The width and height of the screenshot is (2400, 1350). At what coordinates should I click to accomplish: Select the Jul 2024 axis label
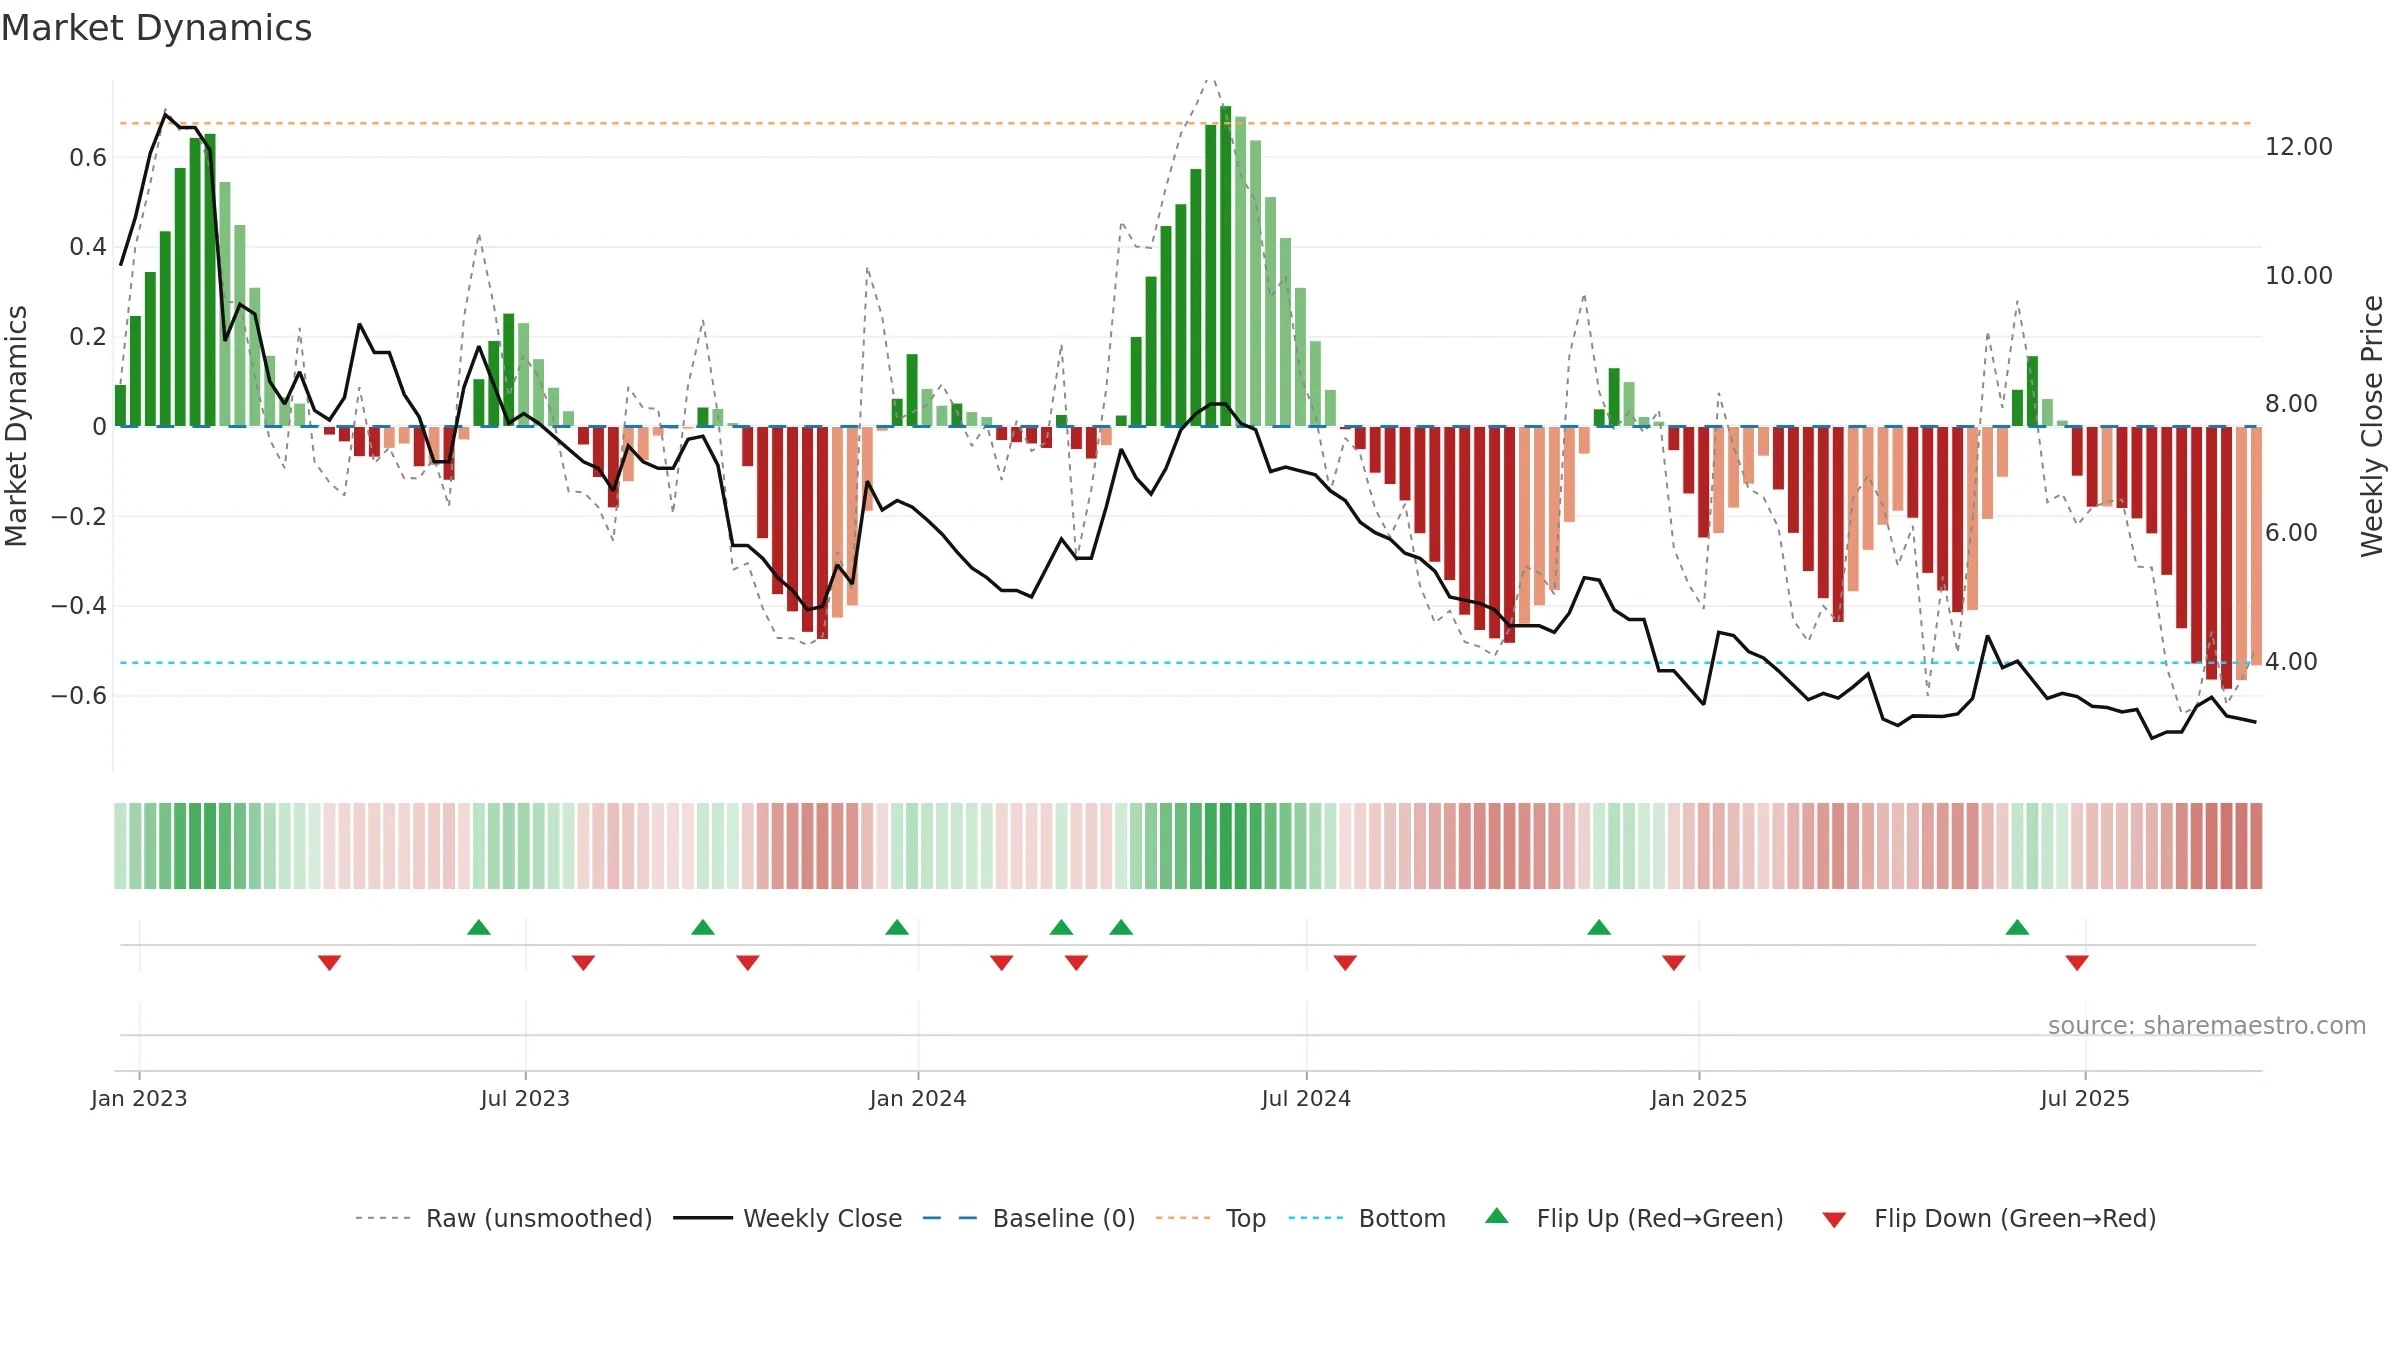(x=1306, y=1099)
